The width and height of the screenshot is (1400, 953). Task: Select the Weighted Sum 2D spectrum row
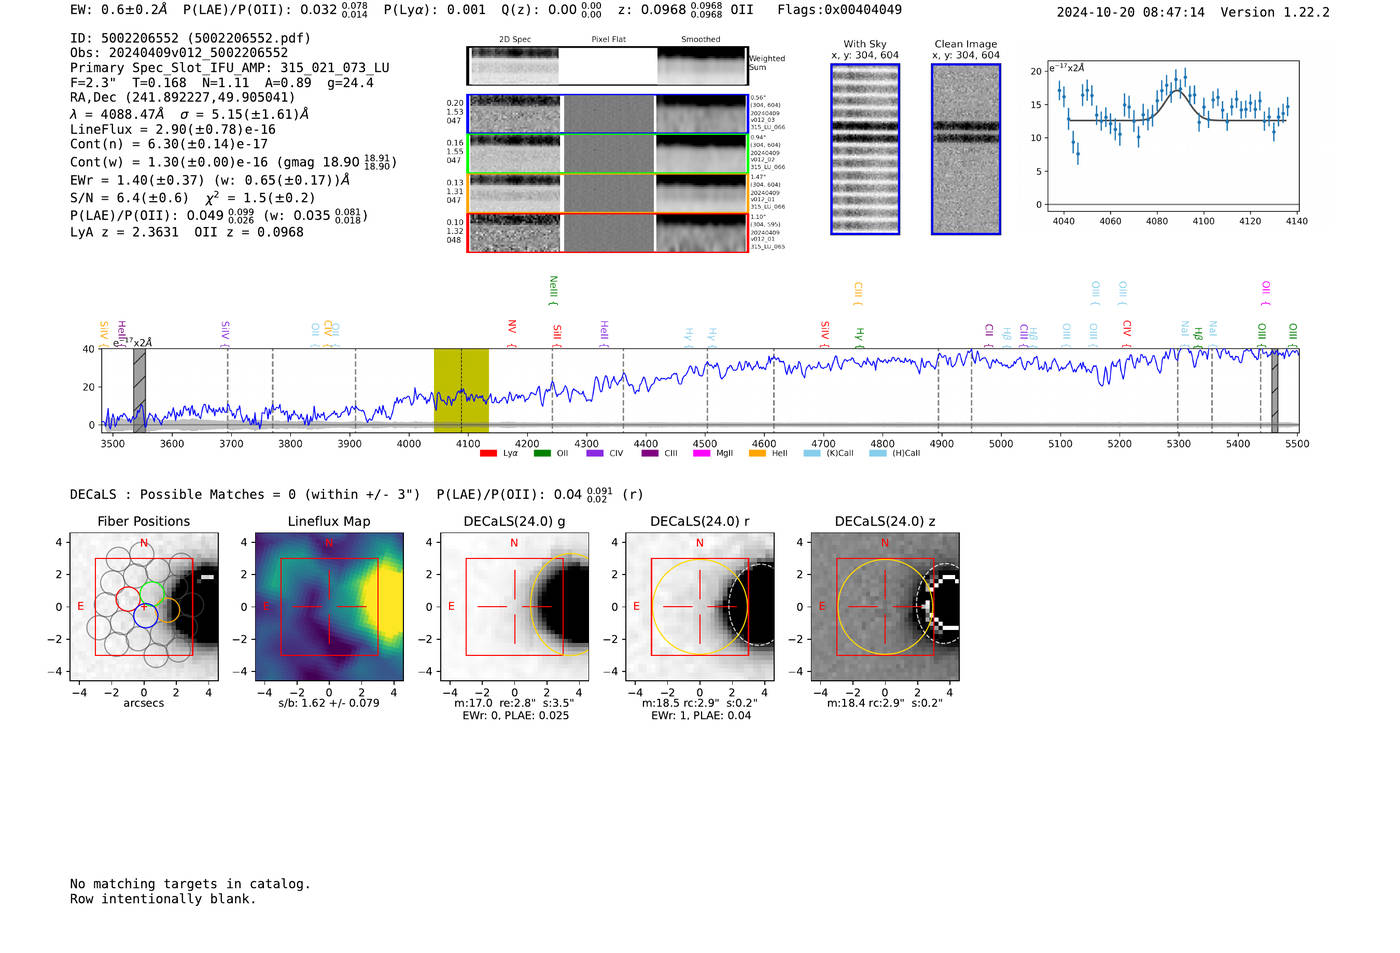(x=607, y=65)
